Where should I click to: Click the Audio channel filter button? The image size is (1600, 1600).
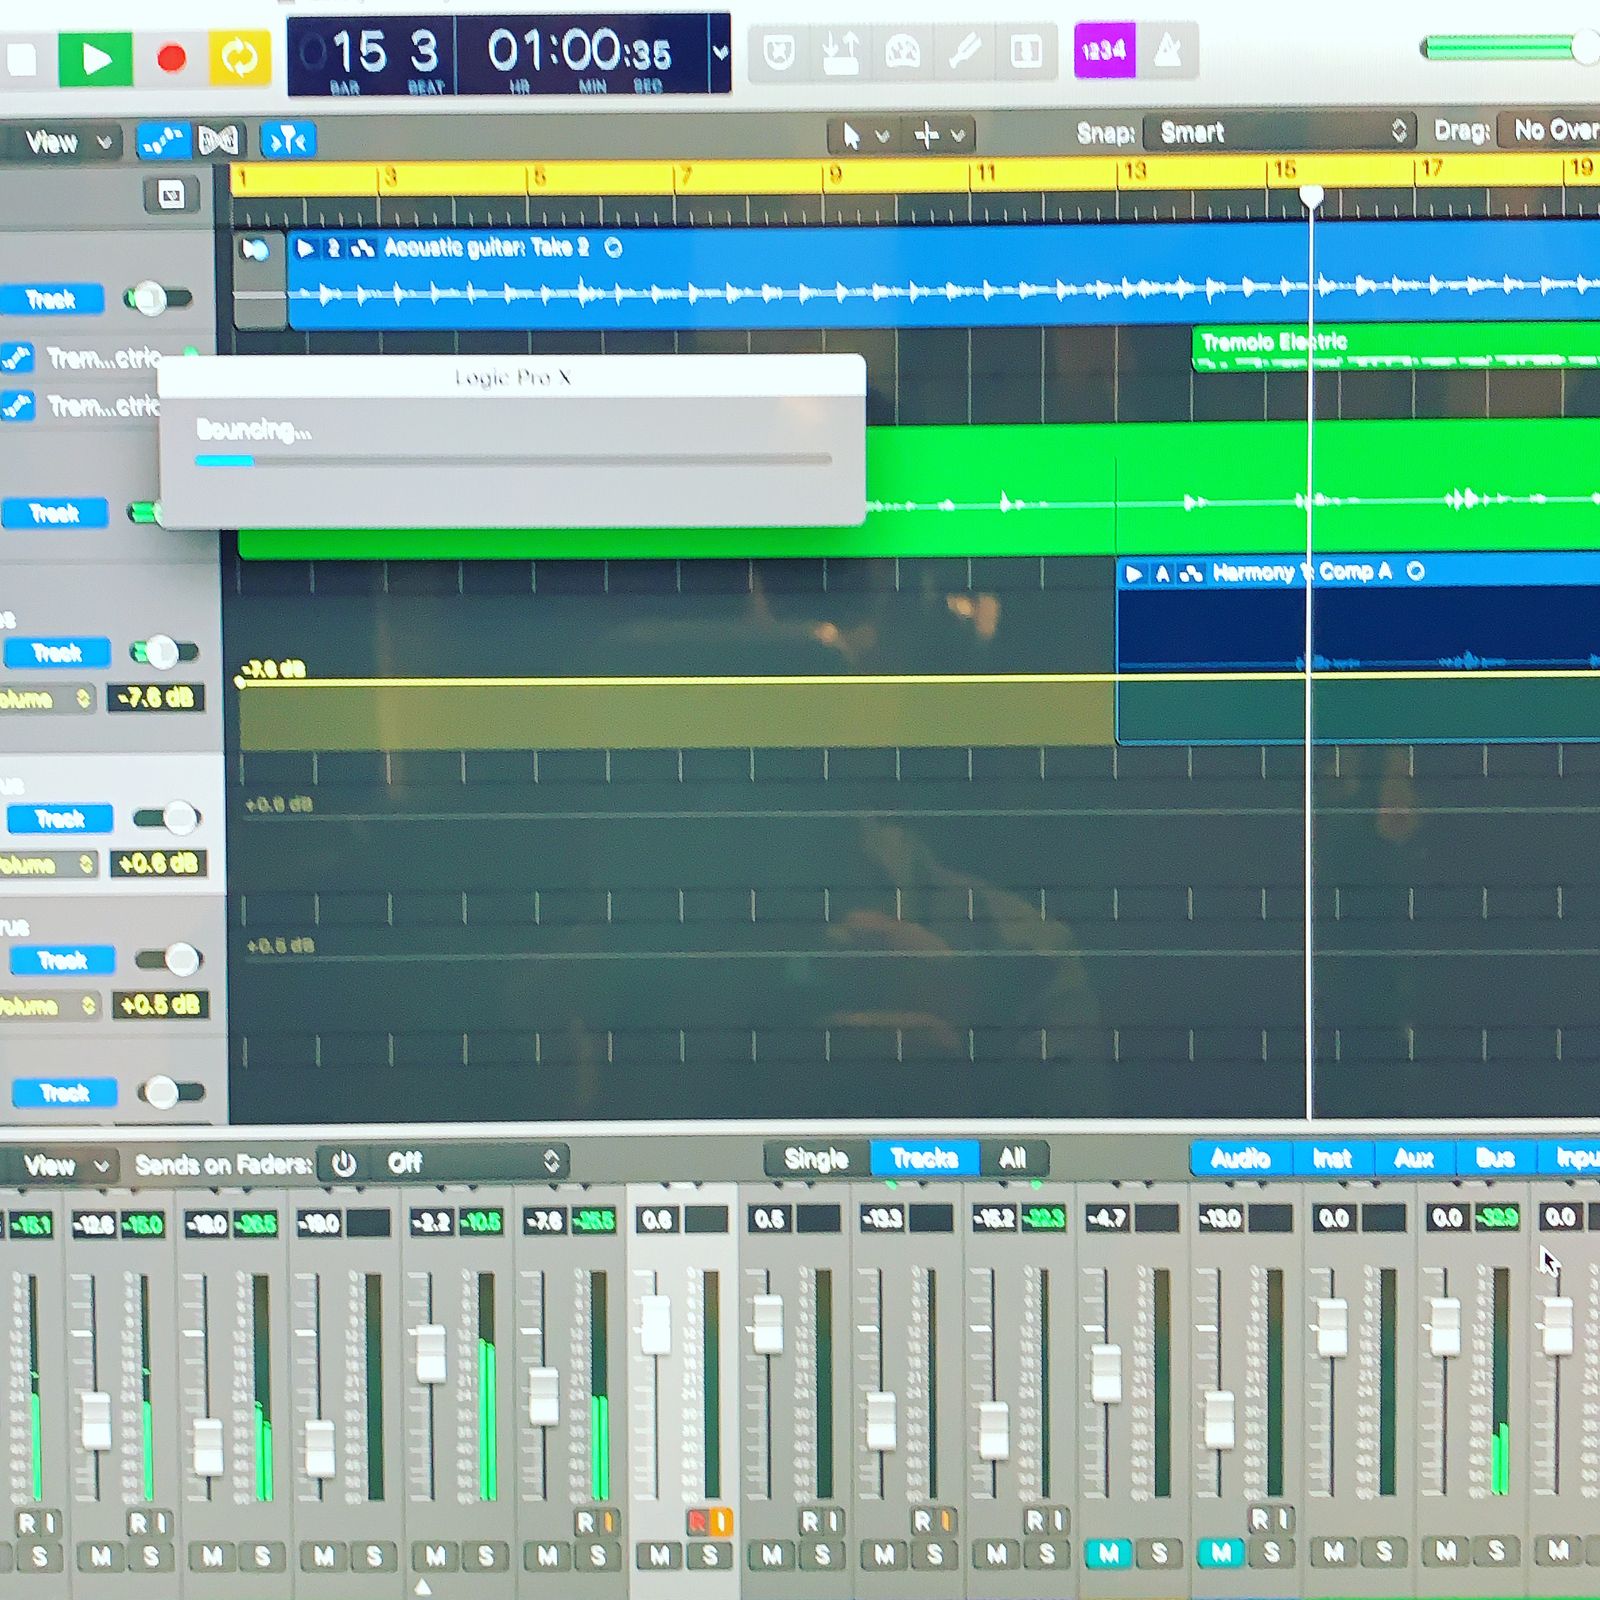[1240, 1158]
